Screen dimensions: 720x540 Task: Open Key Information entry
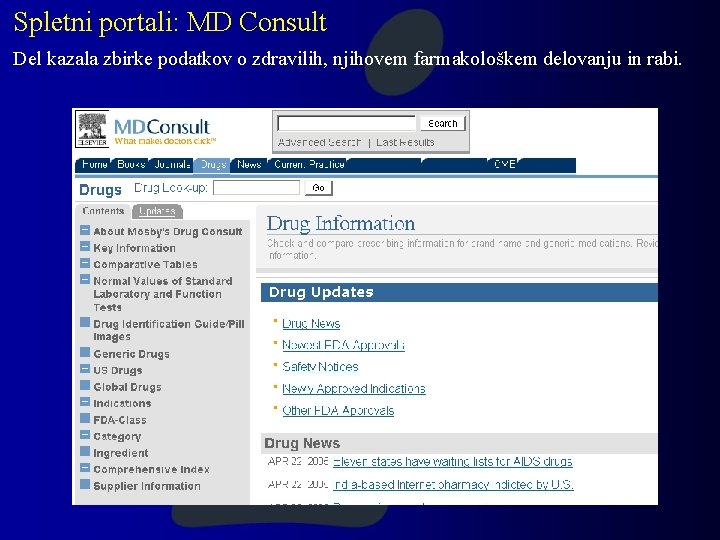coord(134,248)
